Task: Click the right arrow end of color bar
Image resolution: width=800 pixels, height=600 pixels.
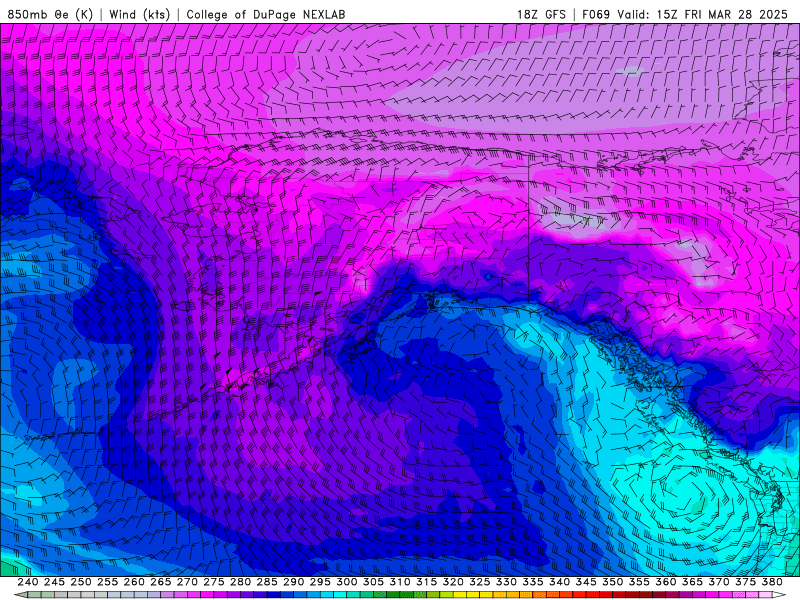Action: tap(779, 595)
